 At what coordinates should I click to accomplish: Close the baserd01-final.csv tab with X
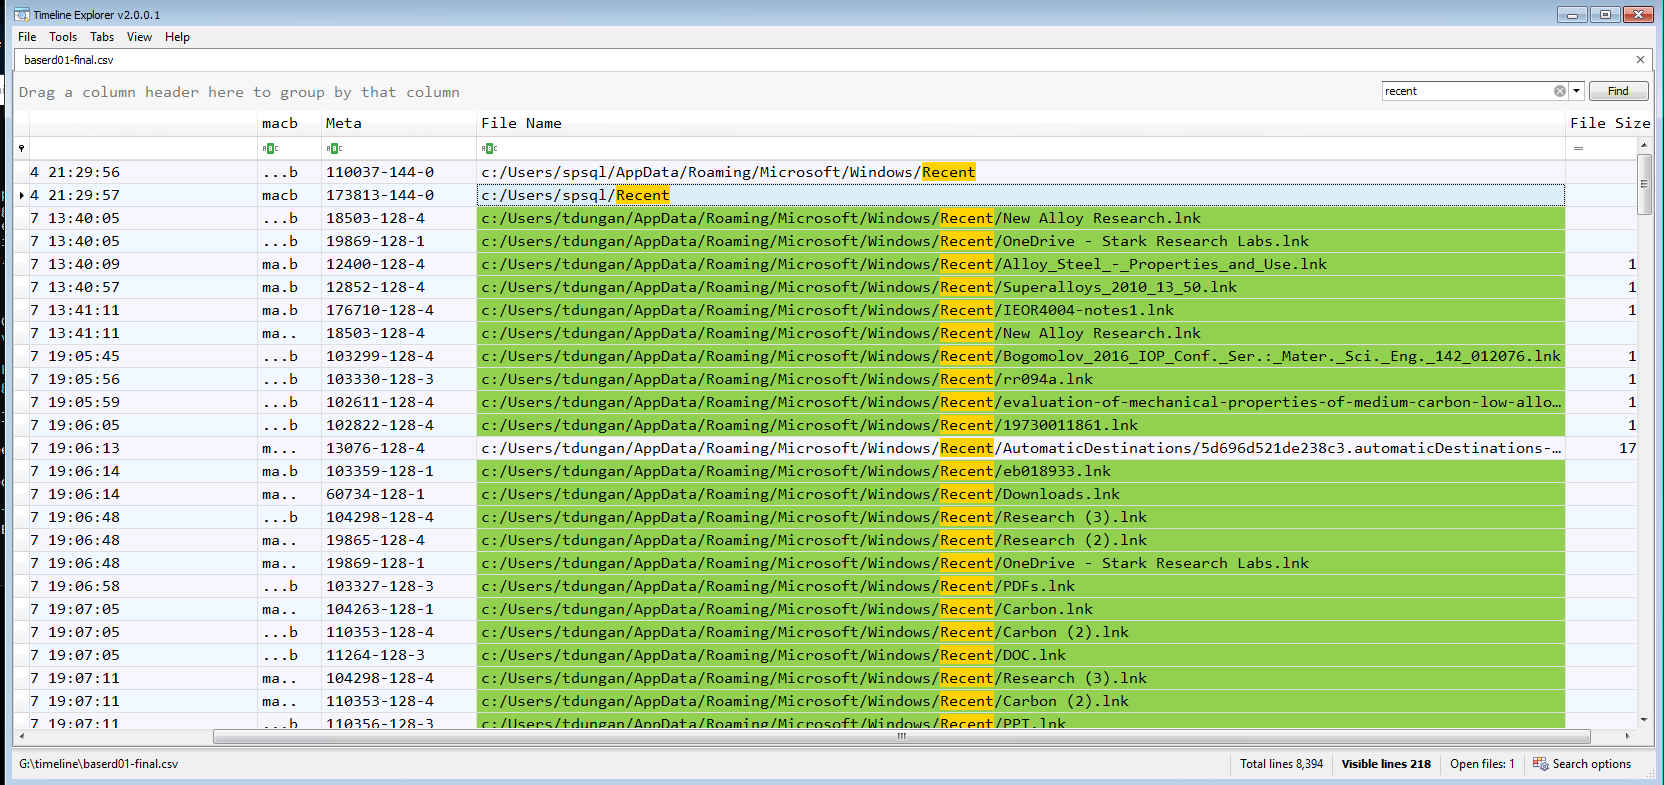click(1640, 60)
